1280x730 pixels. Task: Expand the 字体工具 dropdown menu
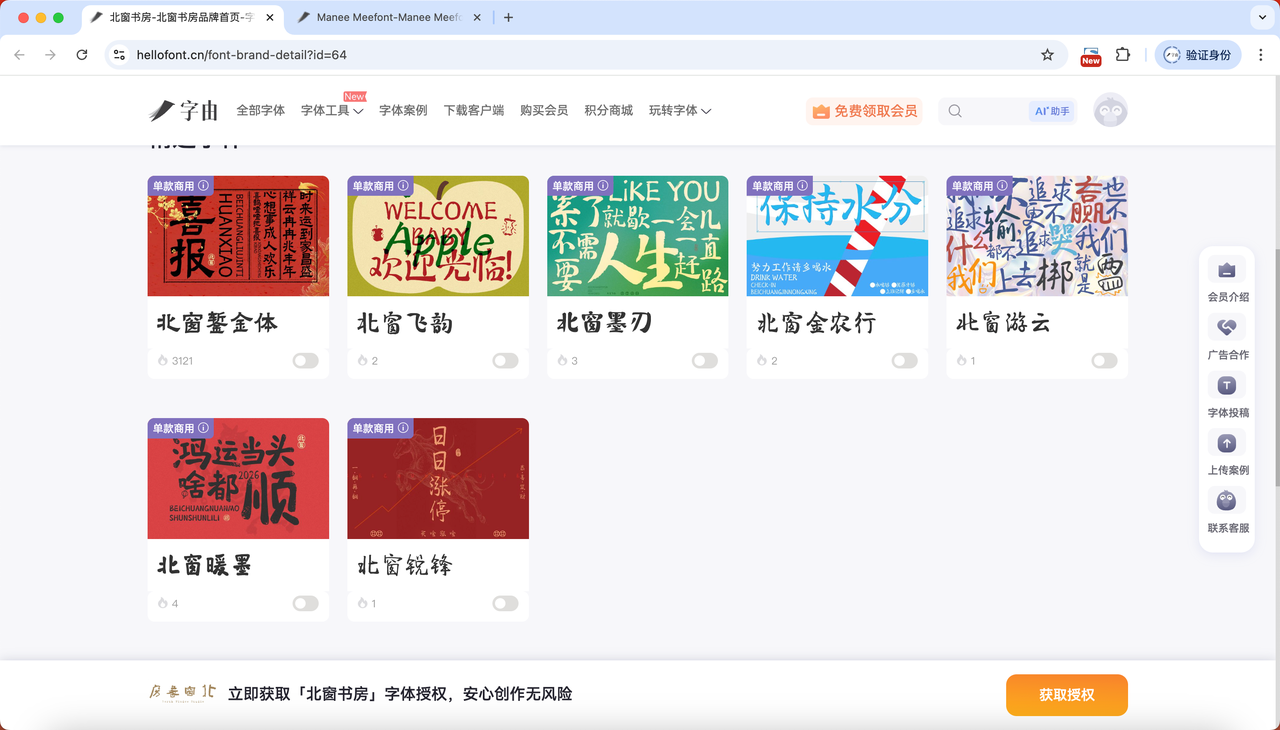(331, 111)
